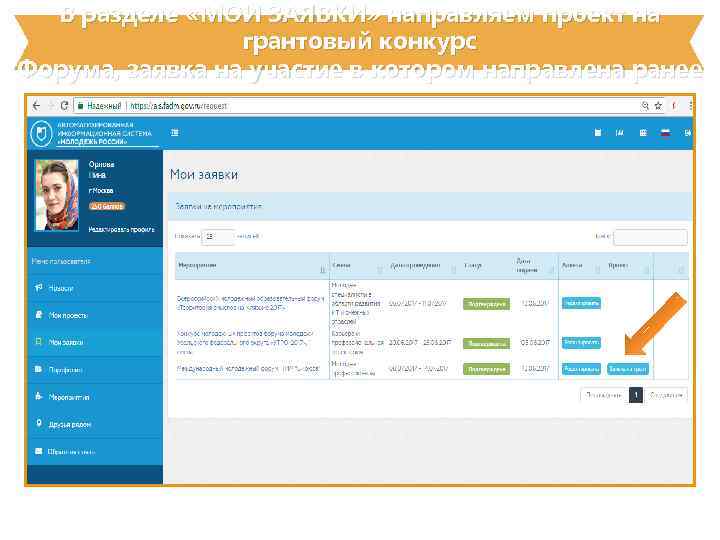Open the browser three-dot menu
Screen dimensions: 720x540
690,106
